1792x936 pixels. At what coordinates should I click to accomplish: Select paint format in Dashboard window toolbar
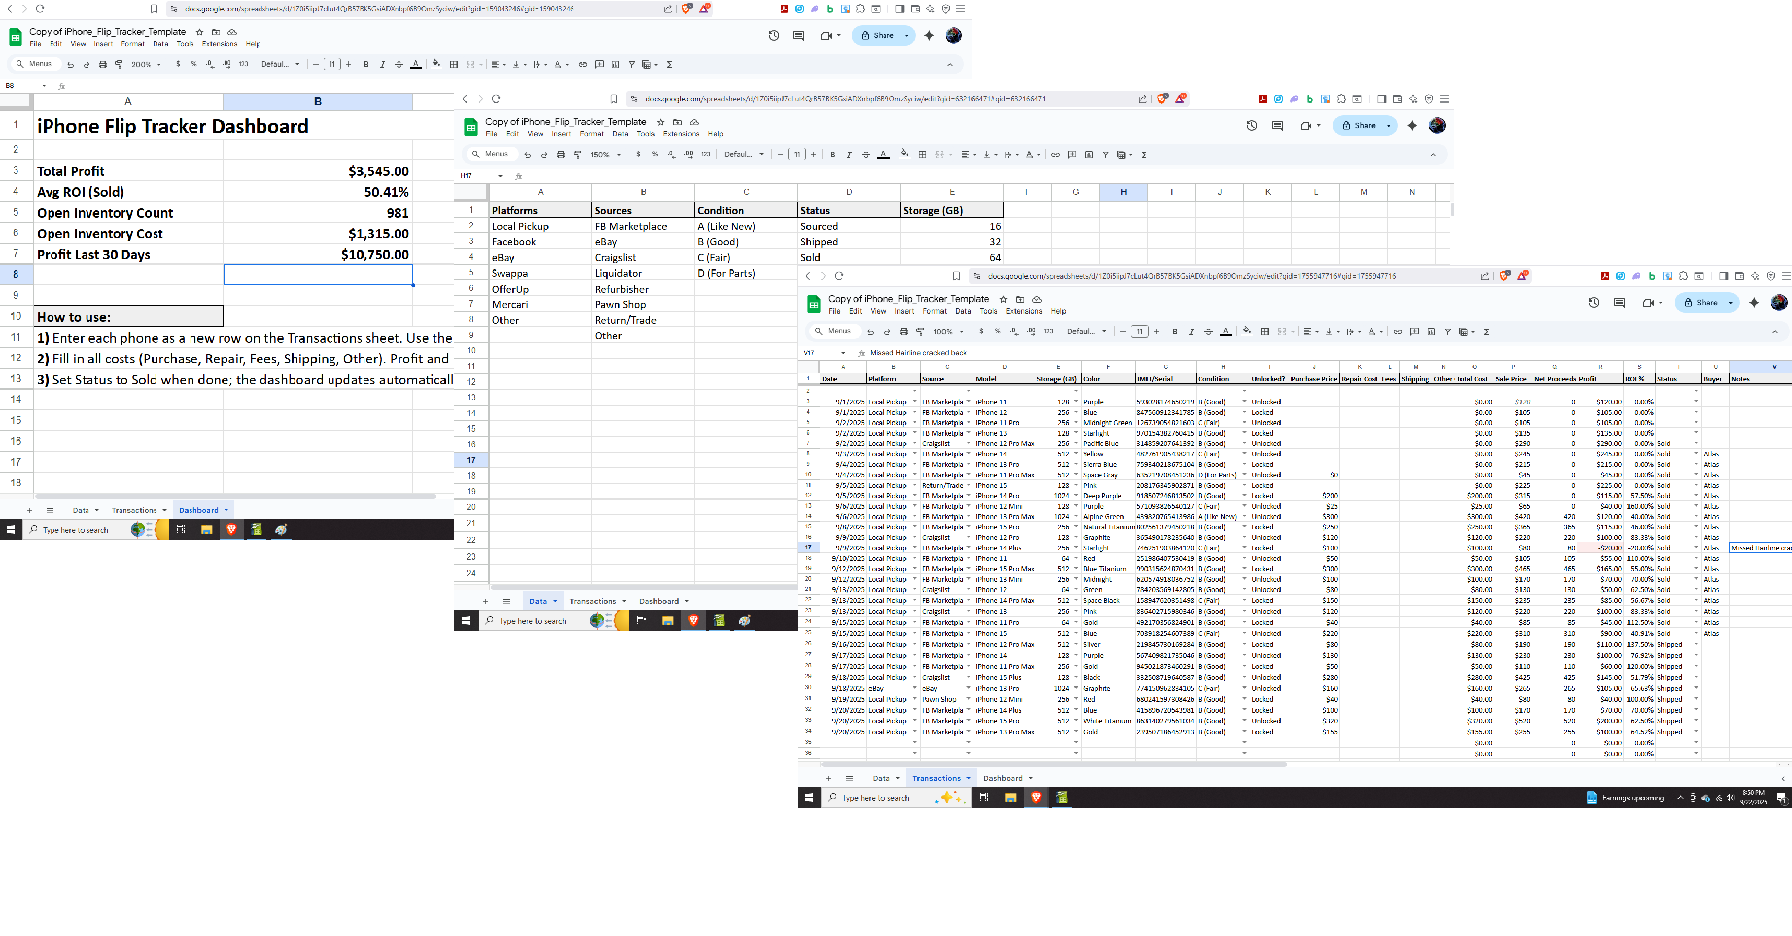(x=118, y=64)
